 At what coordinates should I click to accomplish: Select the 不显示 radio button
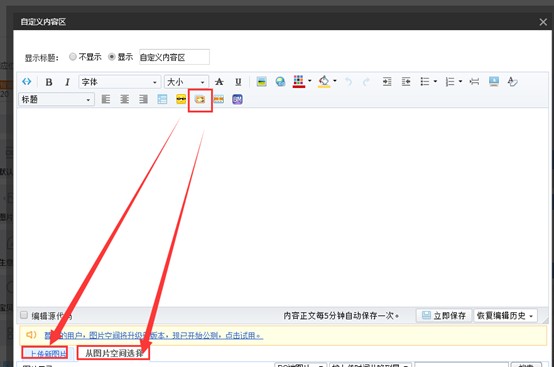[72, 57]
